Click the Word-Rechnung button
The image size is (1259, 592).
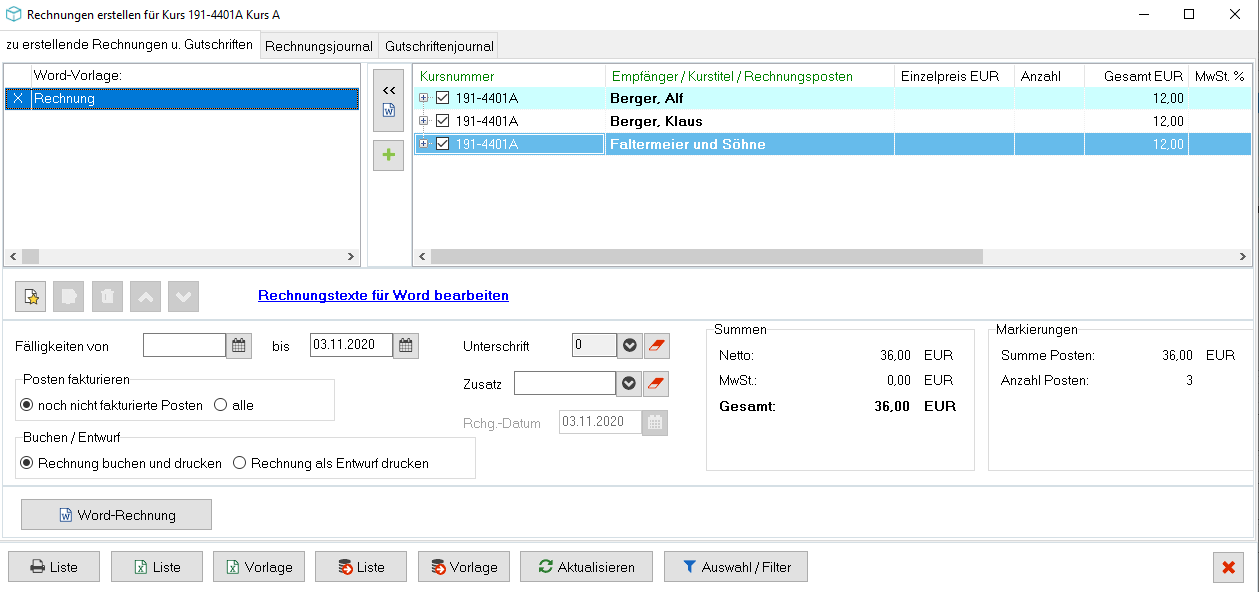coord(116,515)
